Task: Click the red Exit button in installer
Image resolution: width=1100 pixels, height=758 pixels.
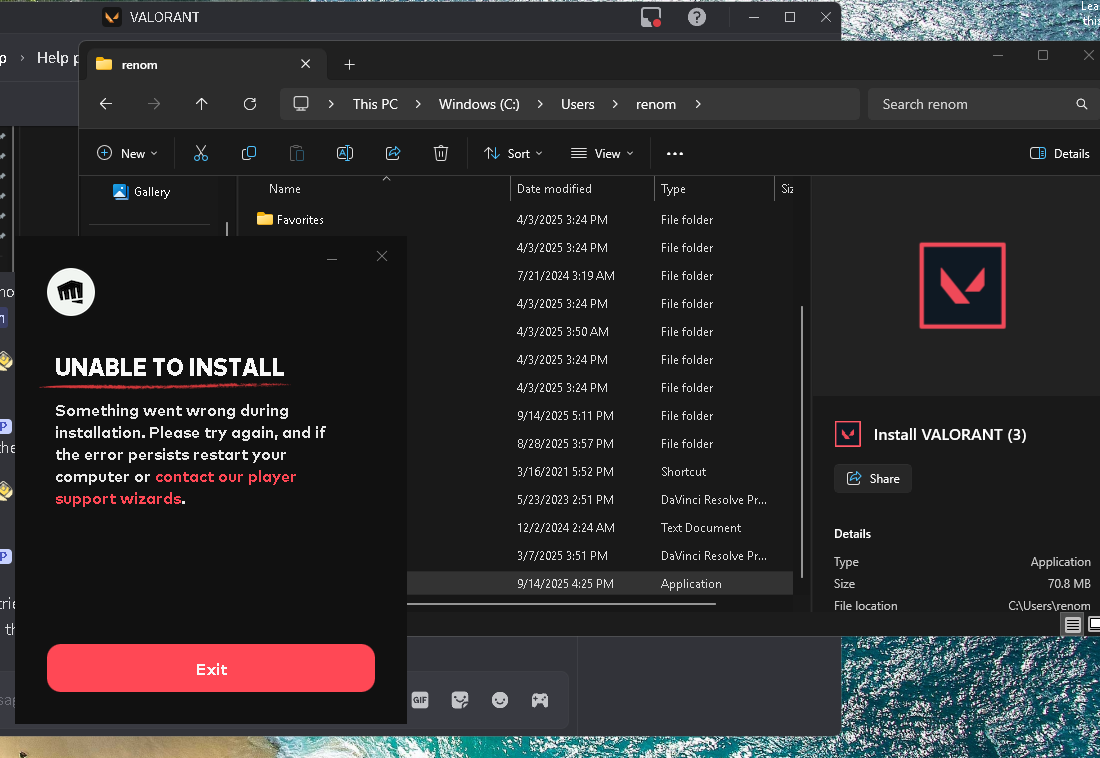Action: point(211,668)
